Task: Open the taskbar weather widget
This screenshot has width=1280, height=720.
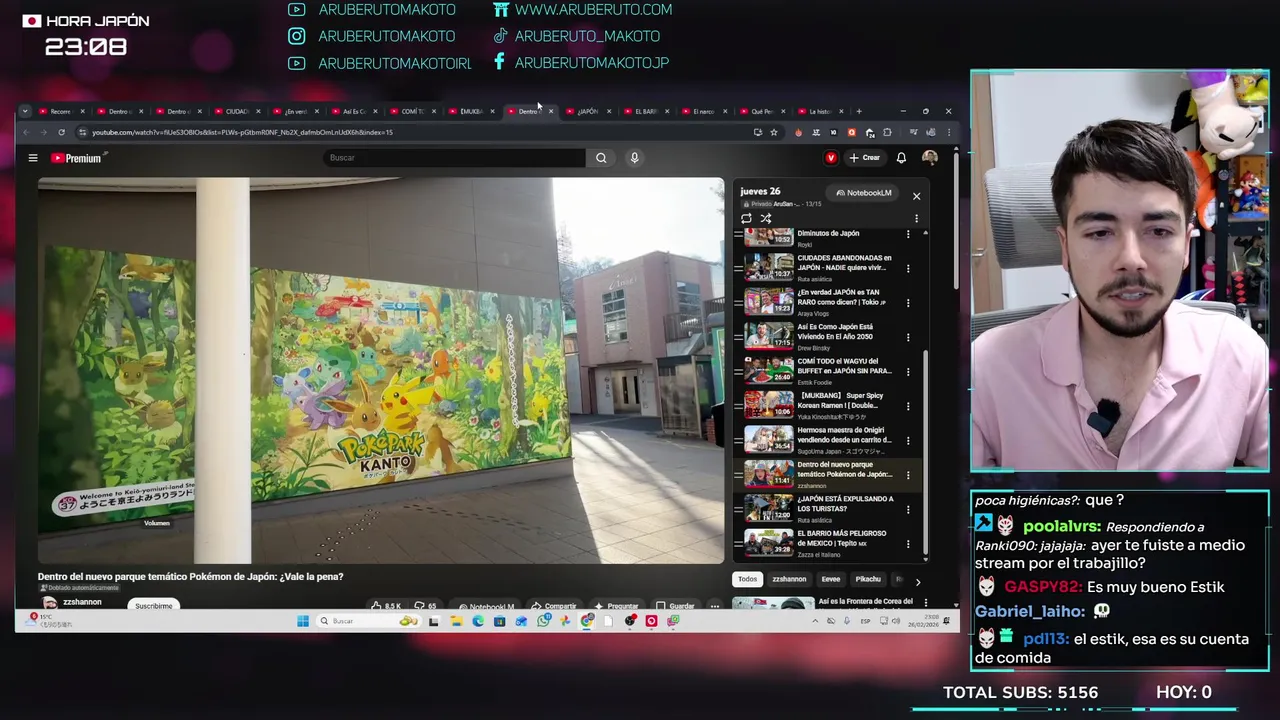Action: (x=50, y=621)
